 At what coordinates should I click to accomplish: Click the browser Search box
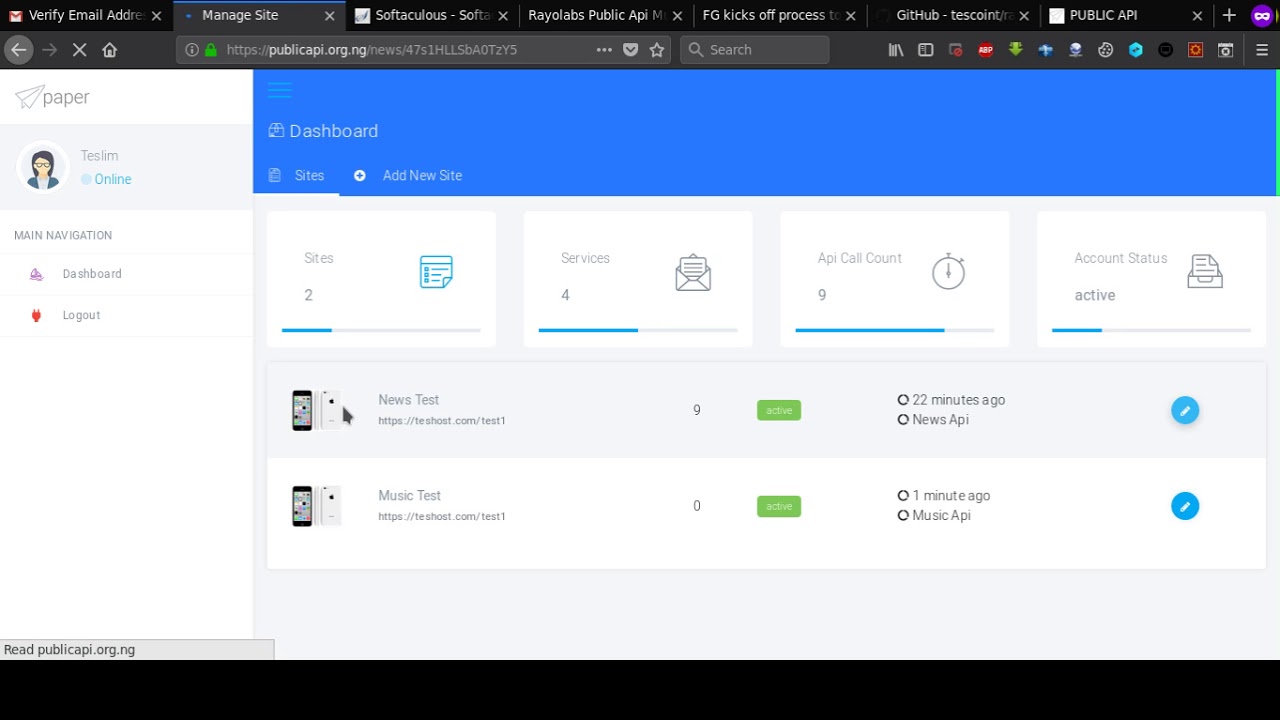(x=755, y=50)
